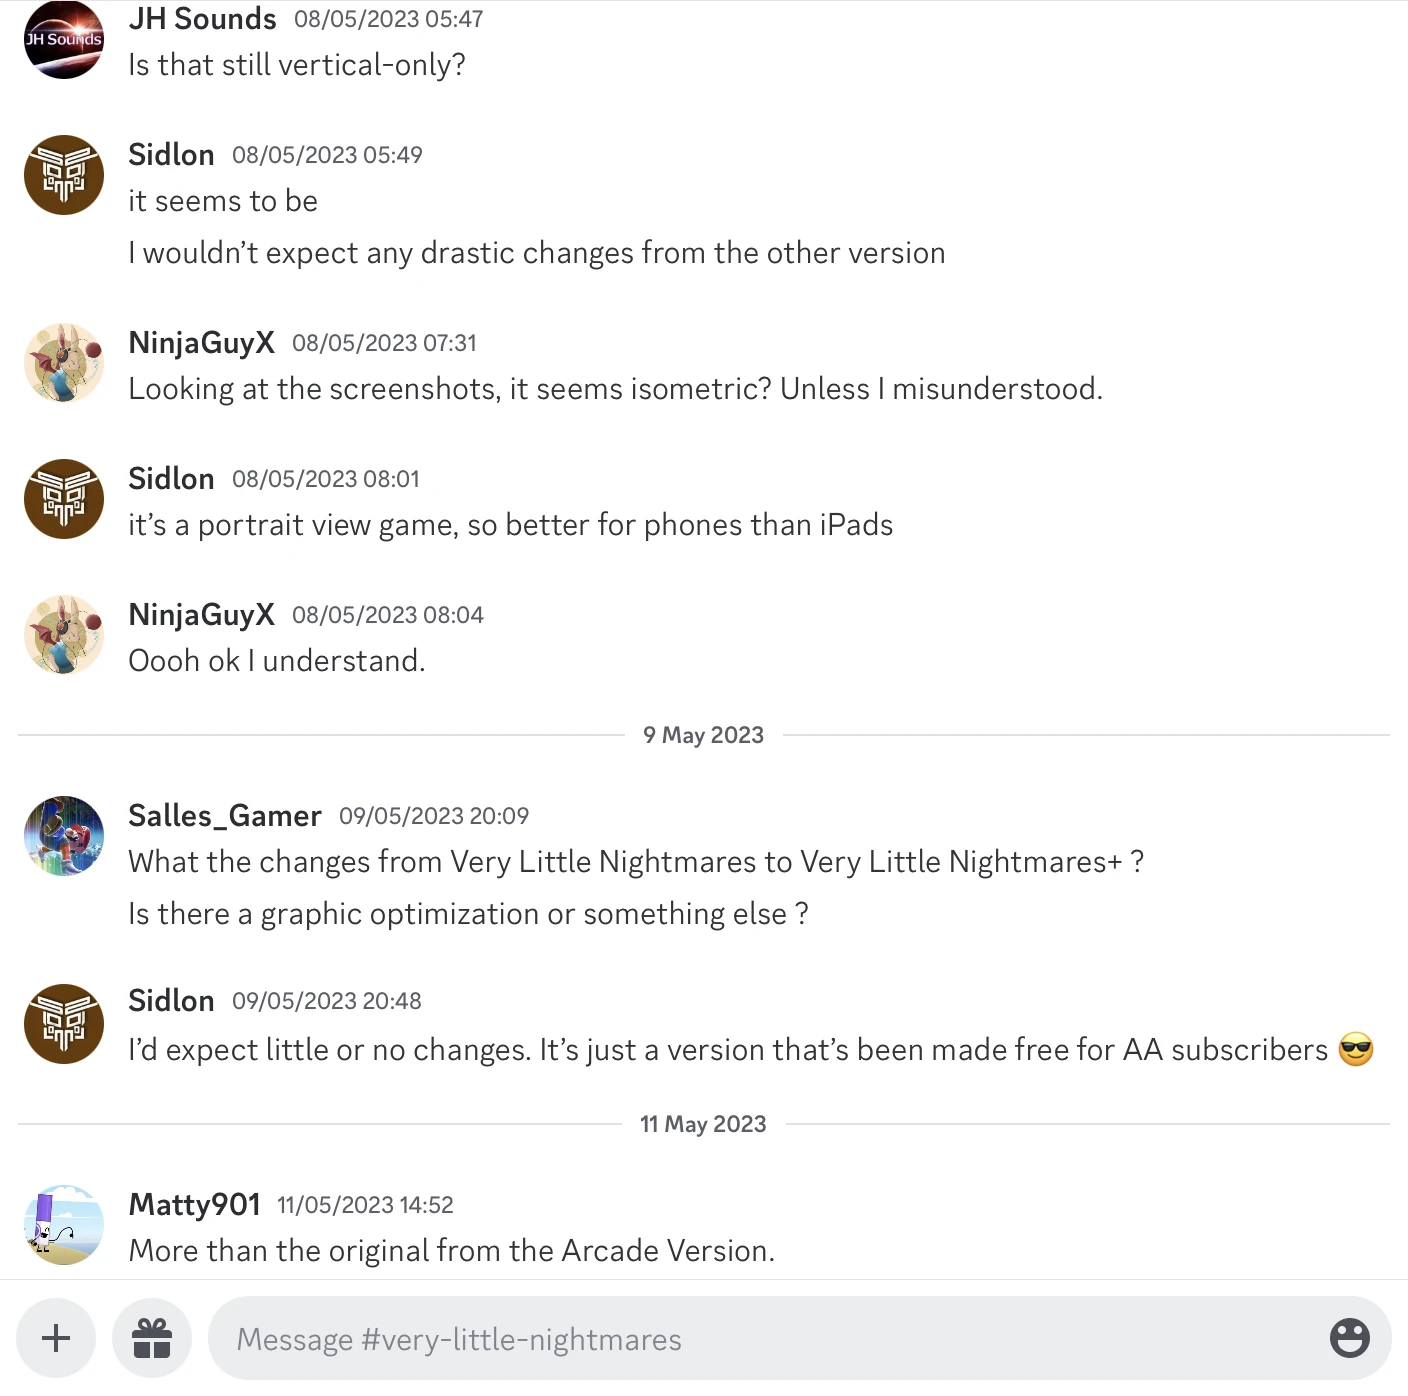
Task: Click the message input field
Action: (x=700, y=1339)
